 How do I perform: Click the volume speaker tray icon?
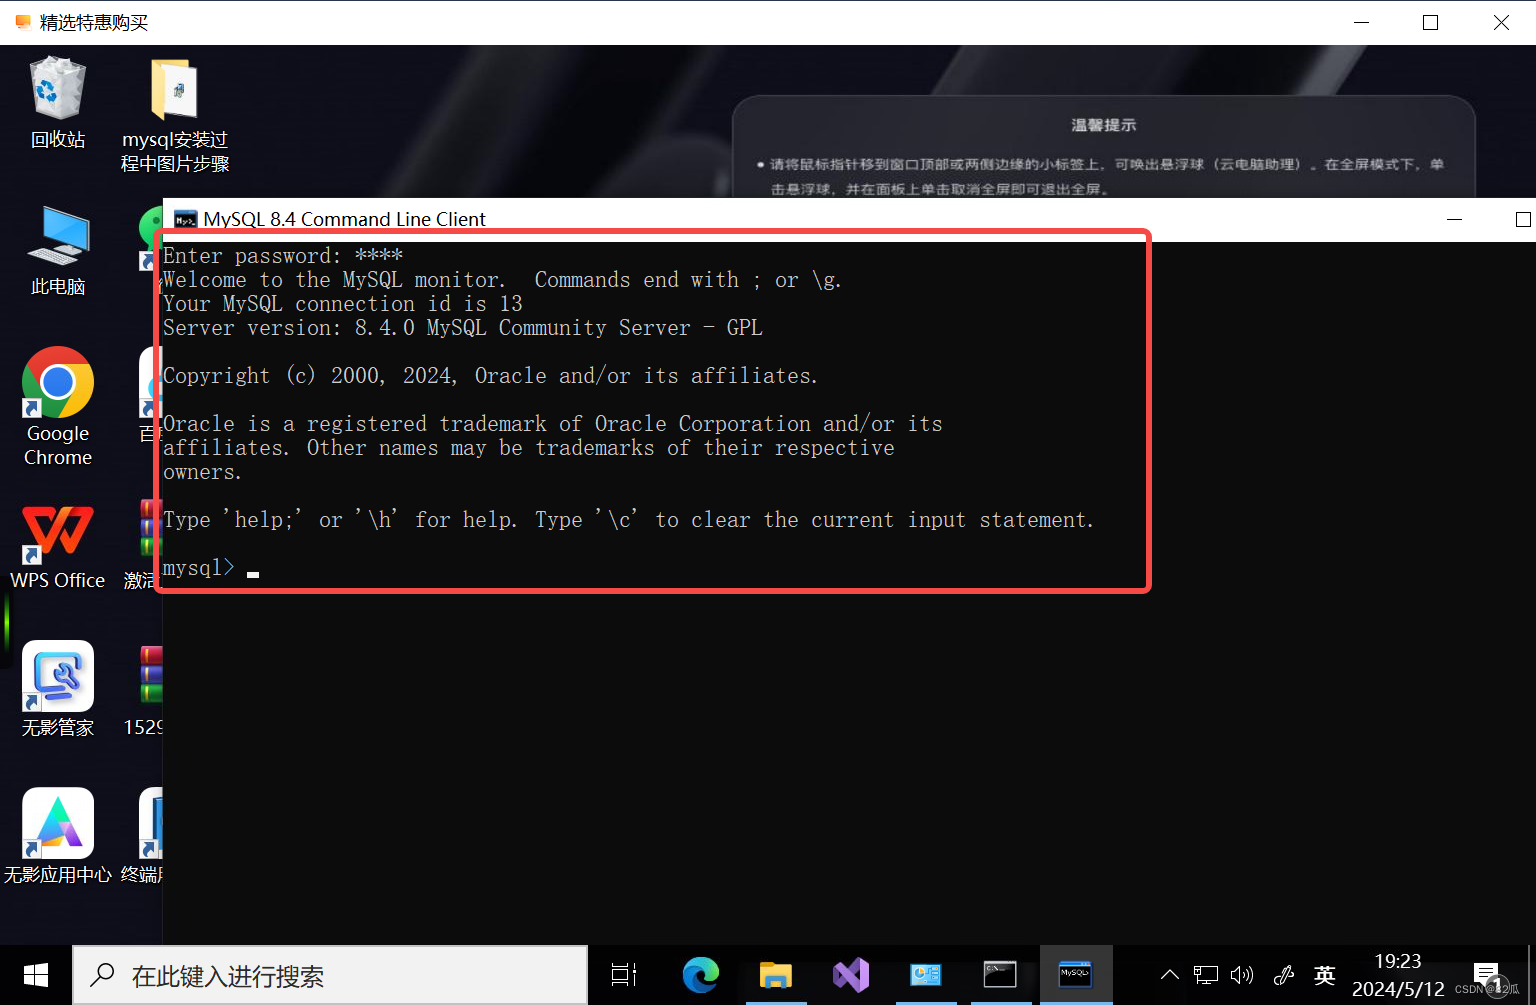point(1243,975)
